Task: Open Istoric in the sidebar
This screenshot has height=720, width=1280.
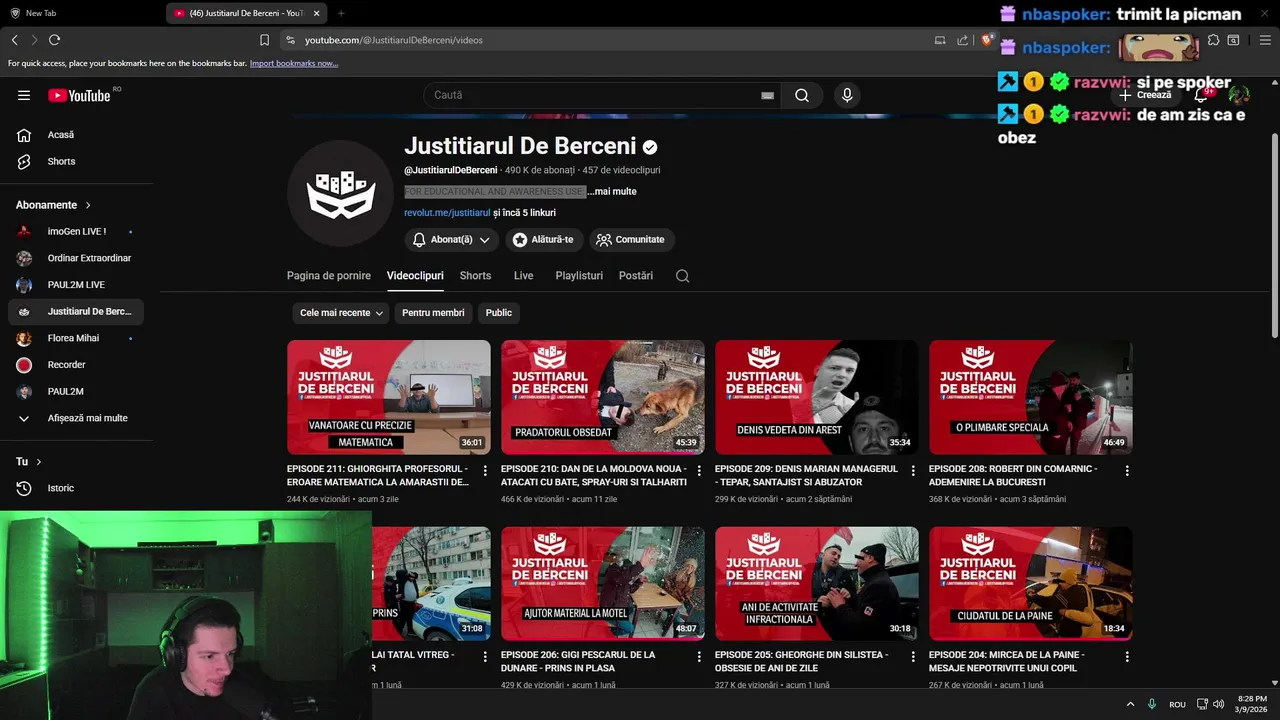Action: pyautogui.click(x=76, y=488)
